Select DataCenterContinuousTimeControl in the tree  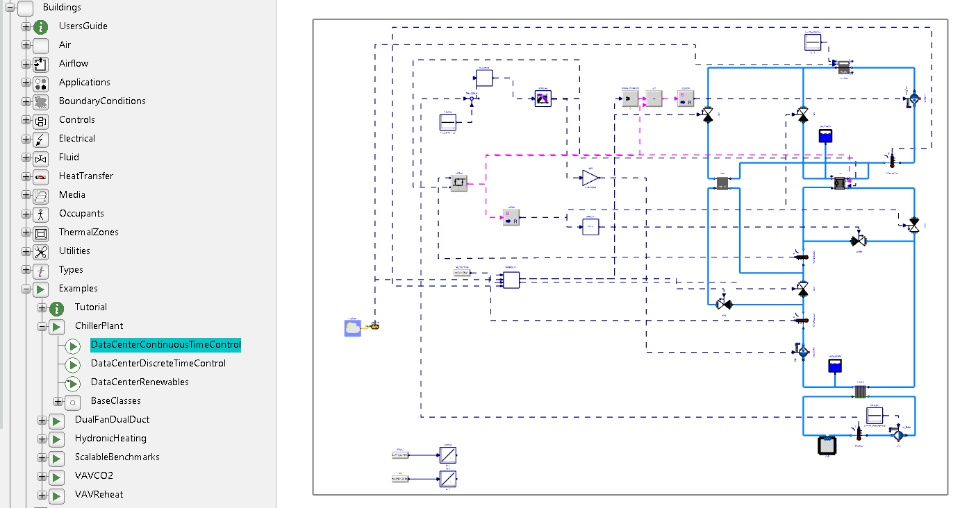pyautogui.click(x=165, y=345)
